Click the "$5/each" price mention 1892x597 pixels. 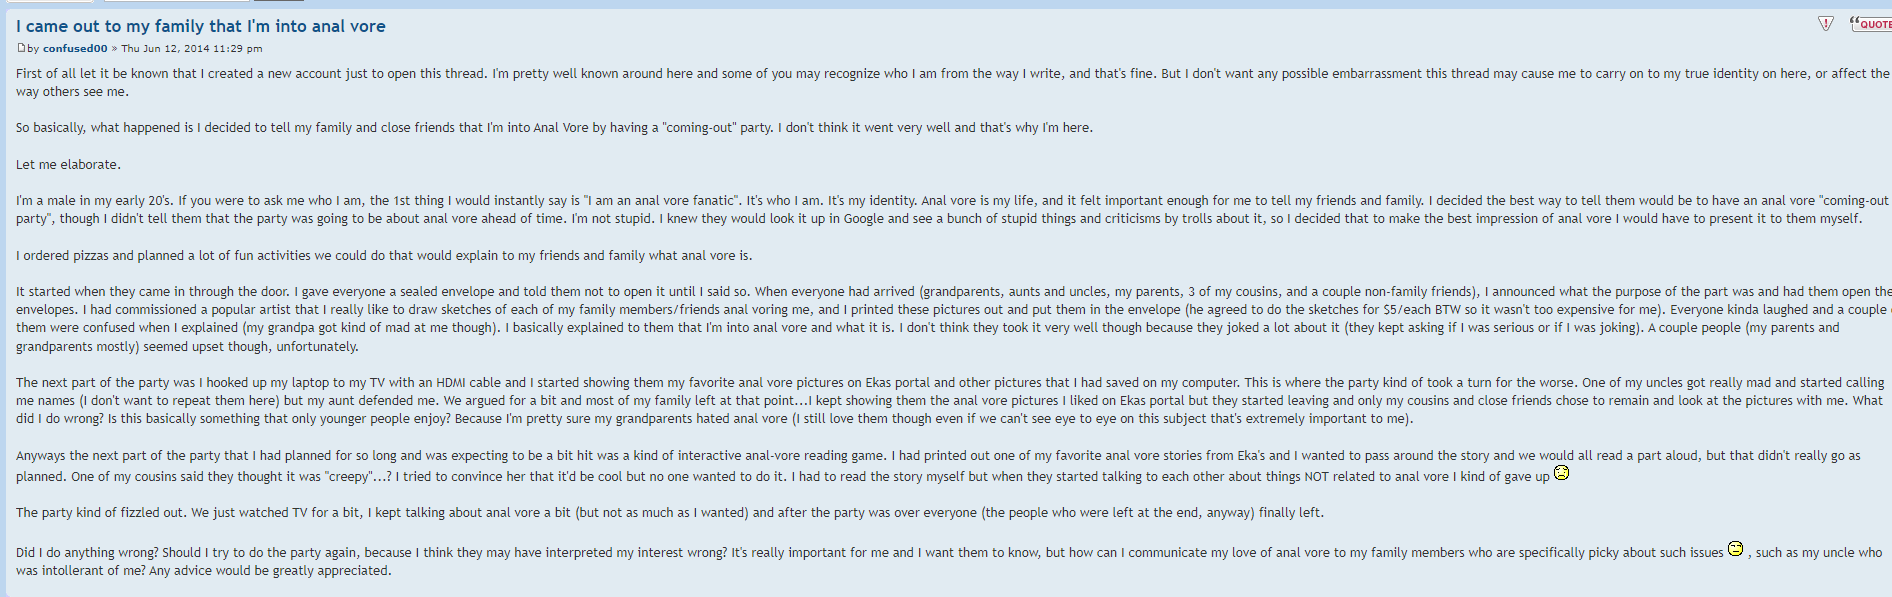point(1408,309)
